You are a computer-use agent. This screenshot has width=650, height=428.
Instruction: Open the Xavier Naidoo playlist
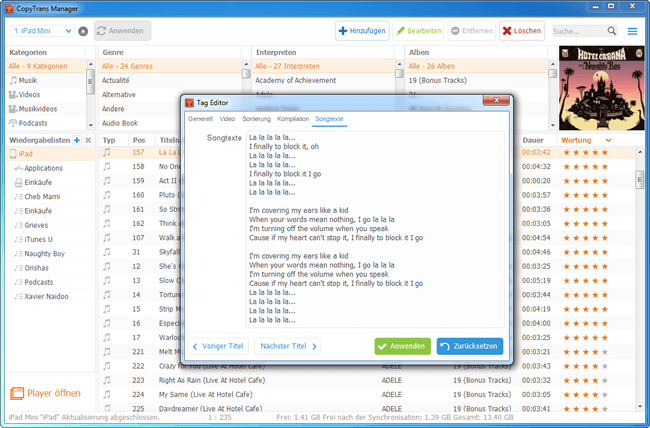click(51, 297)
